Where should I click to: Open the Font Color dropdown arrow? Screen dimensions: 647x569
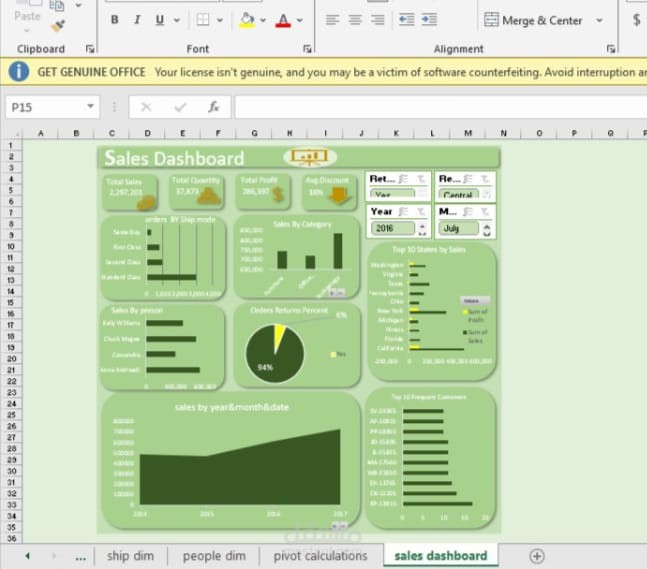click(300, 20)
